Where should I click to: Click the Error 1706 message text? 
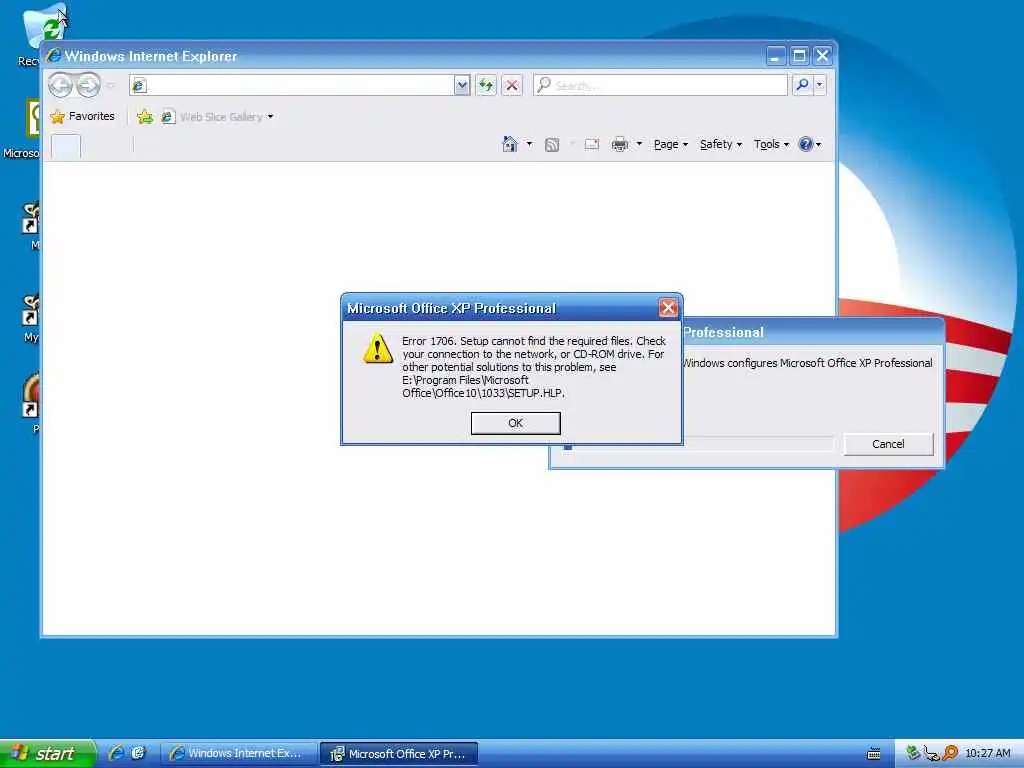click(x=534, y=367)
